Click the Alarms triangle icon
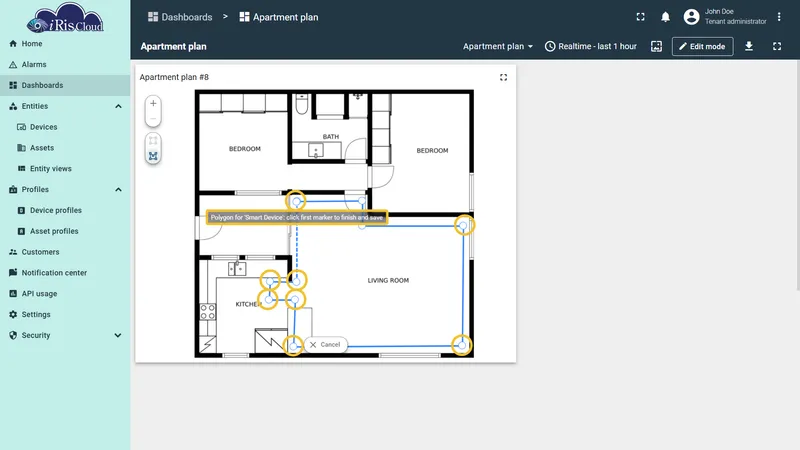 (13, 65)
